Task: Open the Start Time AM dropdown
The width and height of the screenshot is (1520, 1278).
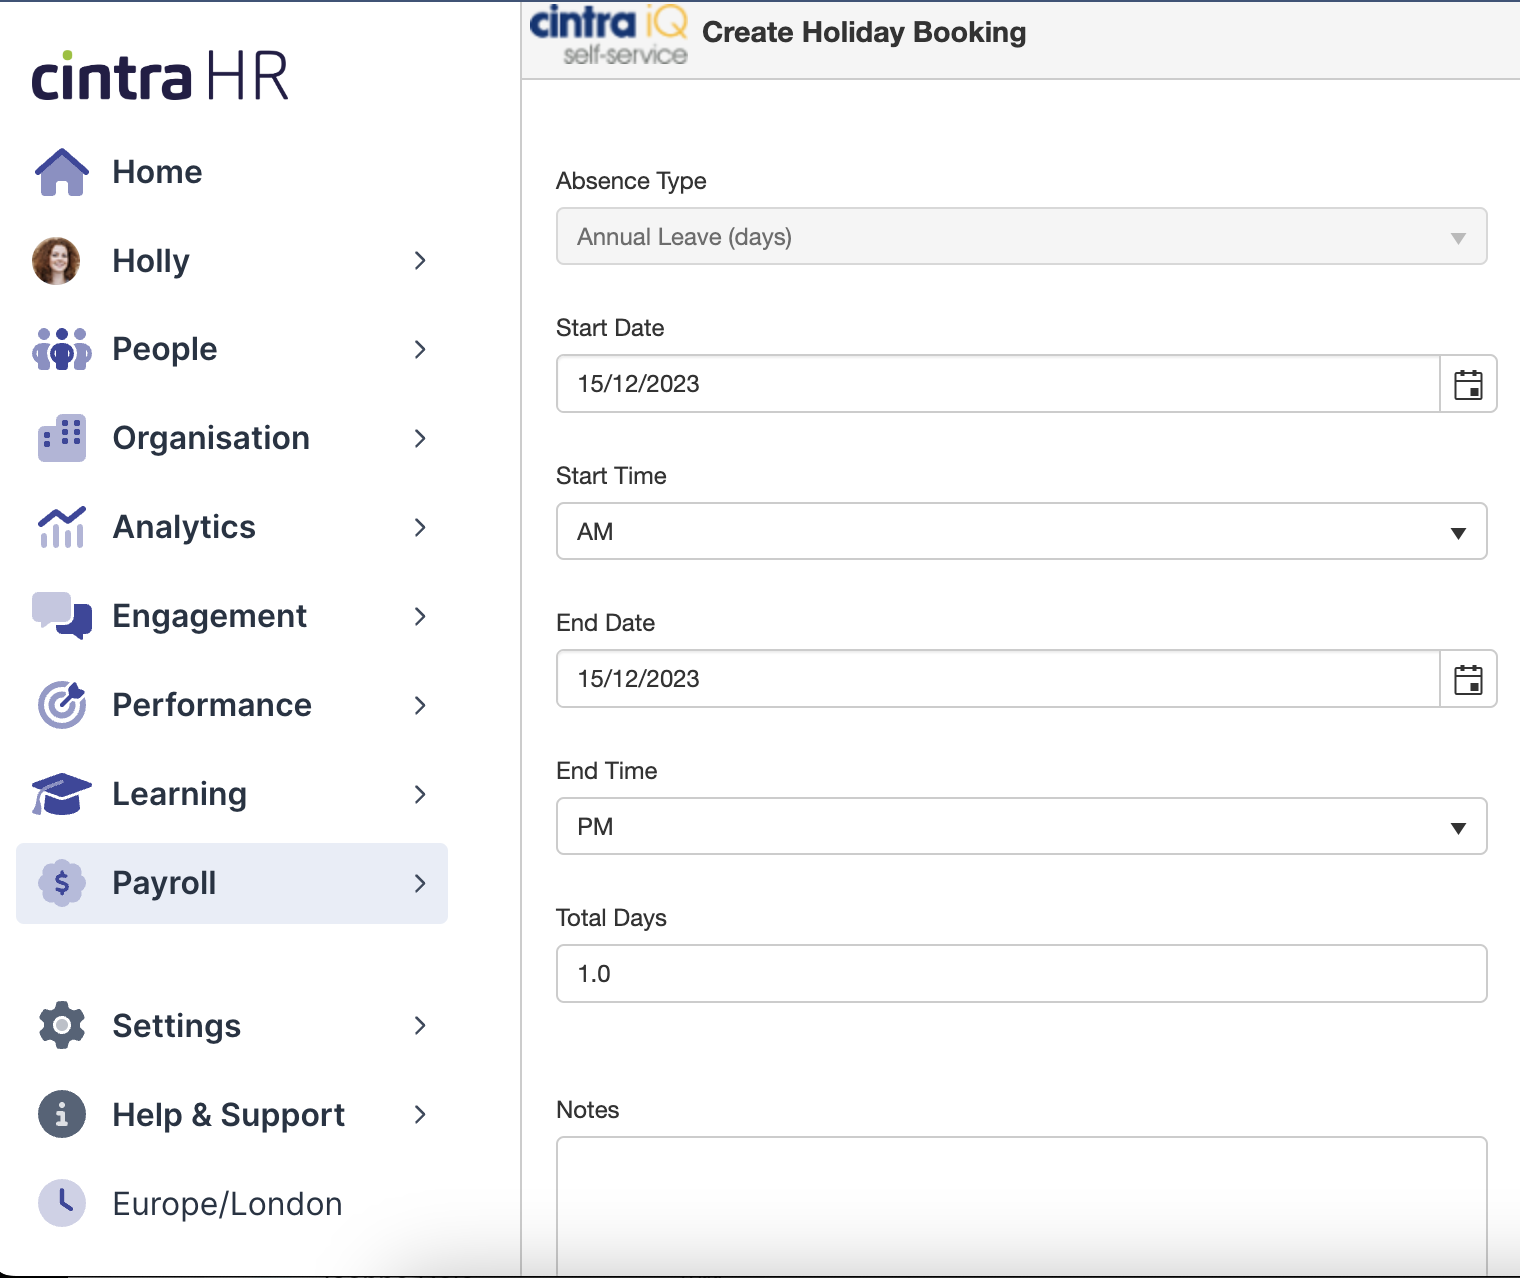Action: pyautogui.click(x=1021, y=531)
